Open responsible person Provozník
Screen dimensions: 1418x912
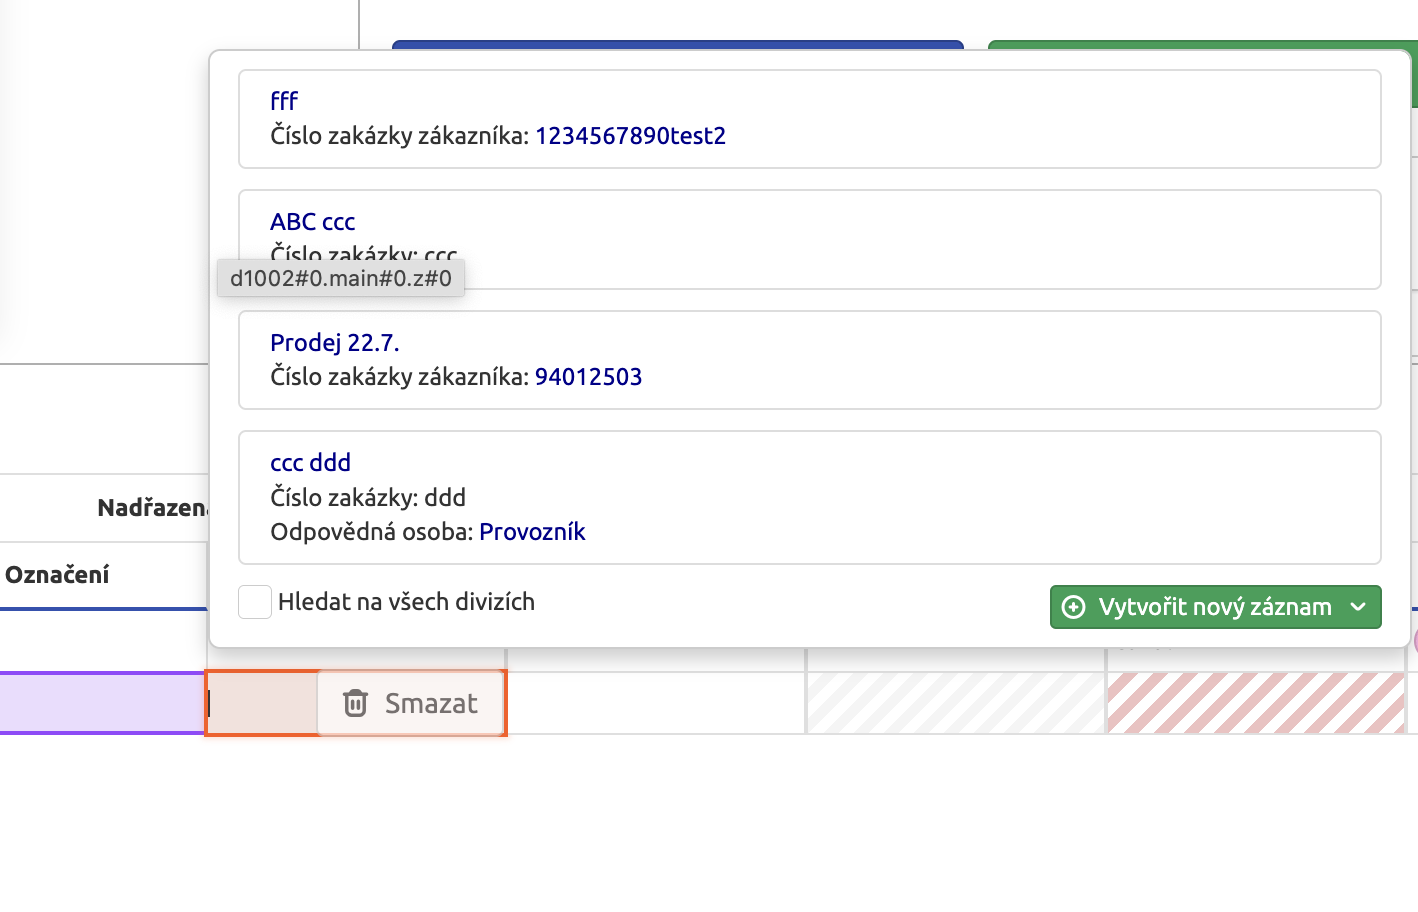tap(534, 531)
